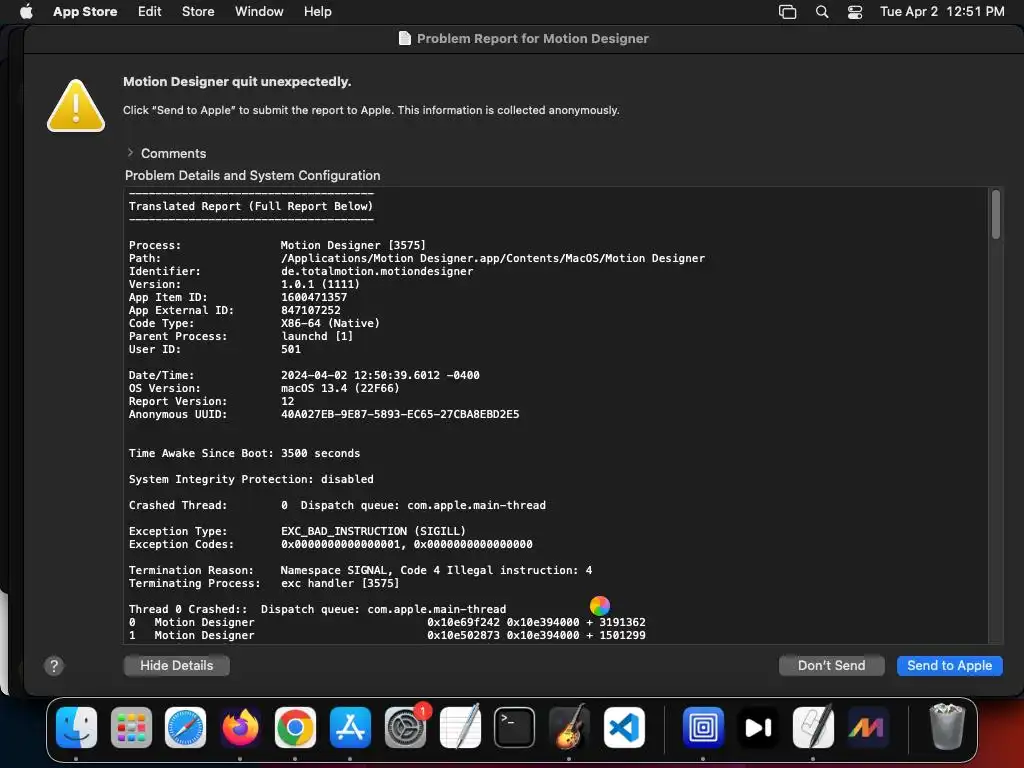1024x768 pixels.
Task: Click App Item ID '1600471357'
Action: pos(313,297)
